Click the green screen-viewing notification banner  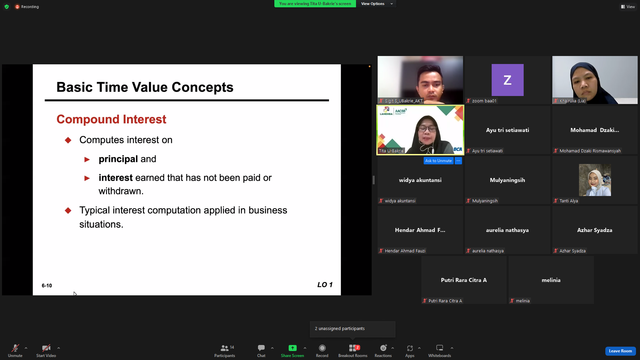pyautogui.click(x=315, y=4)
